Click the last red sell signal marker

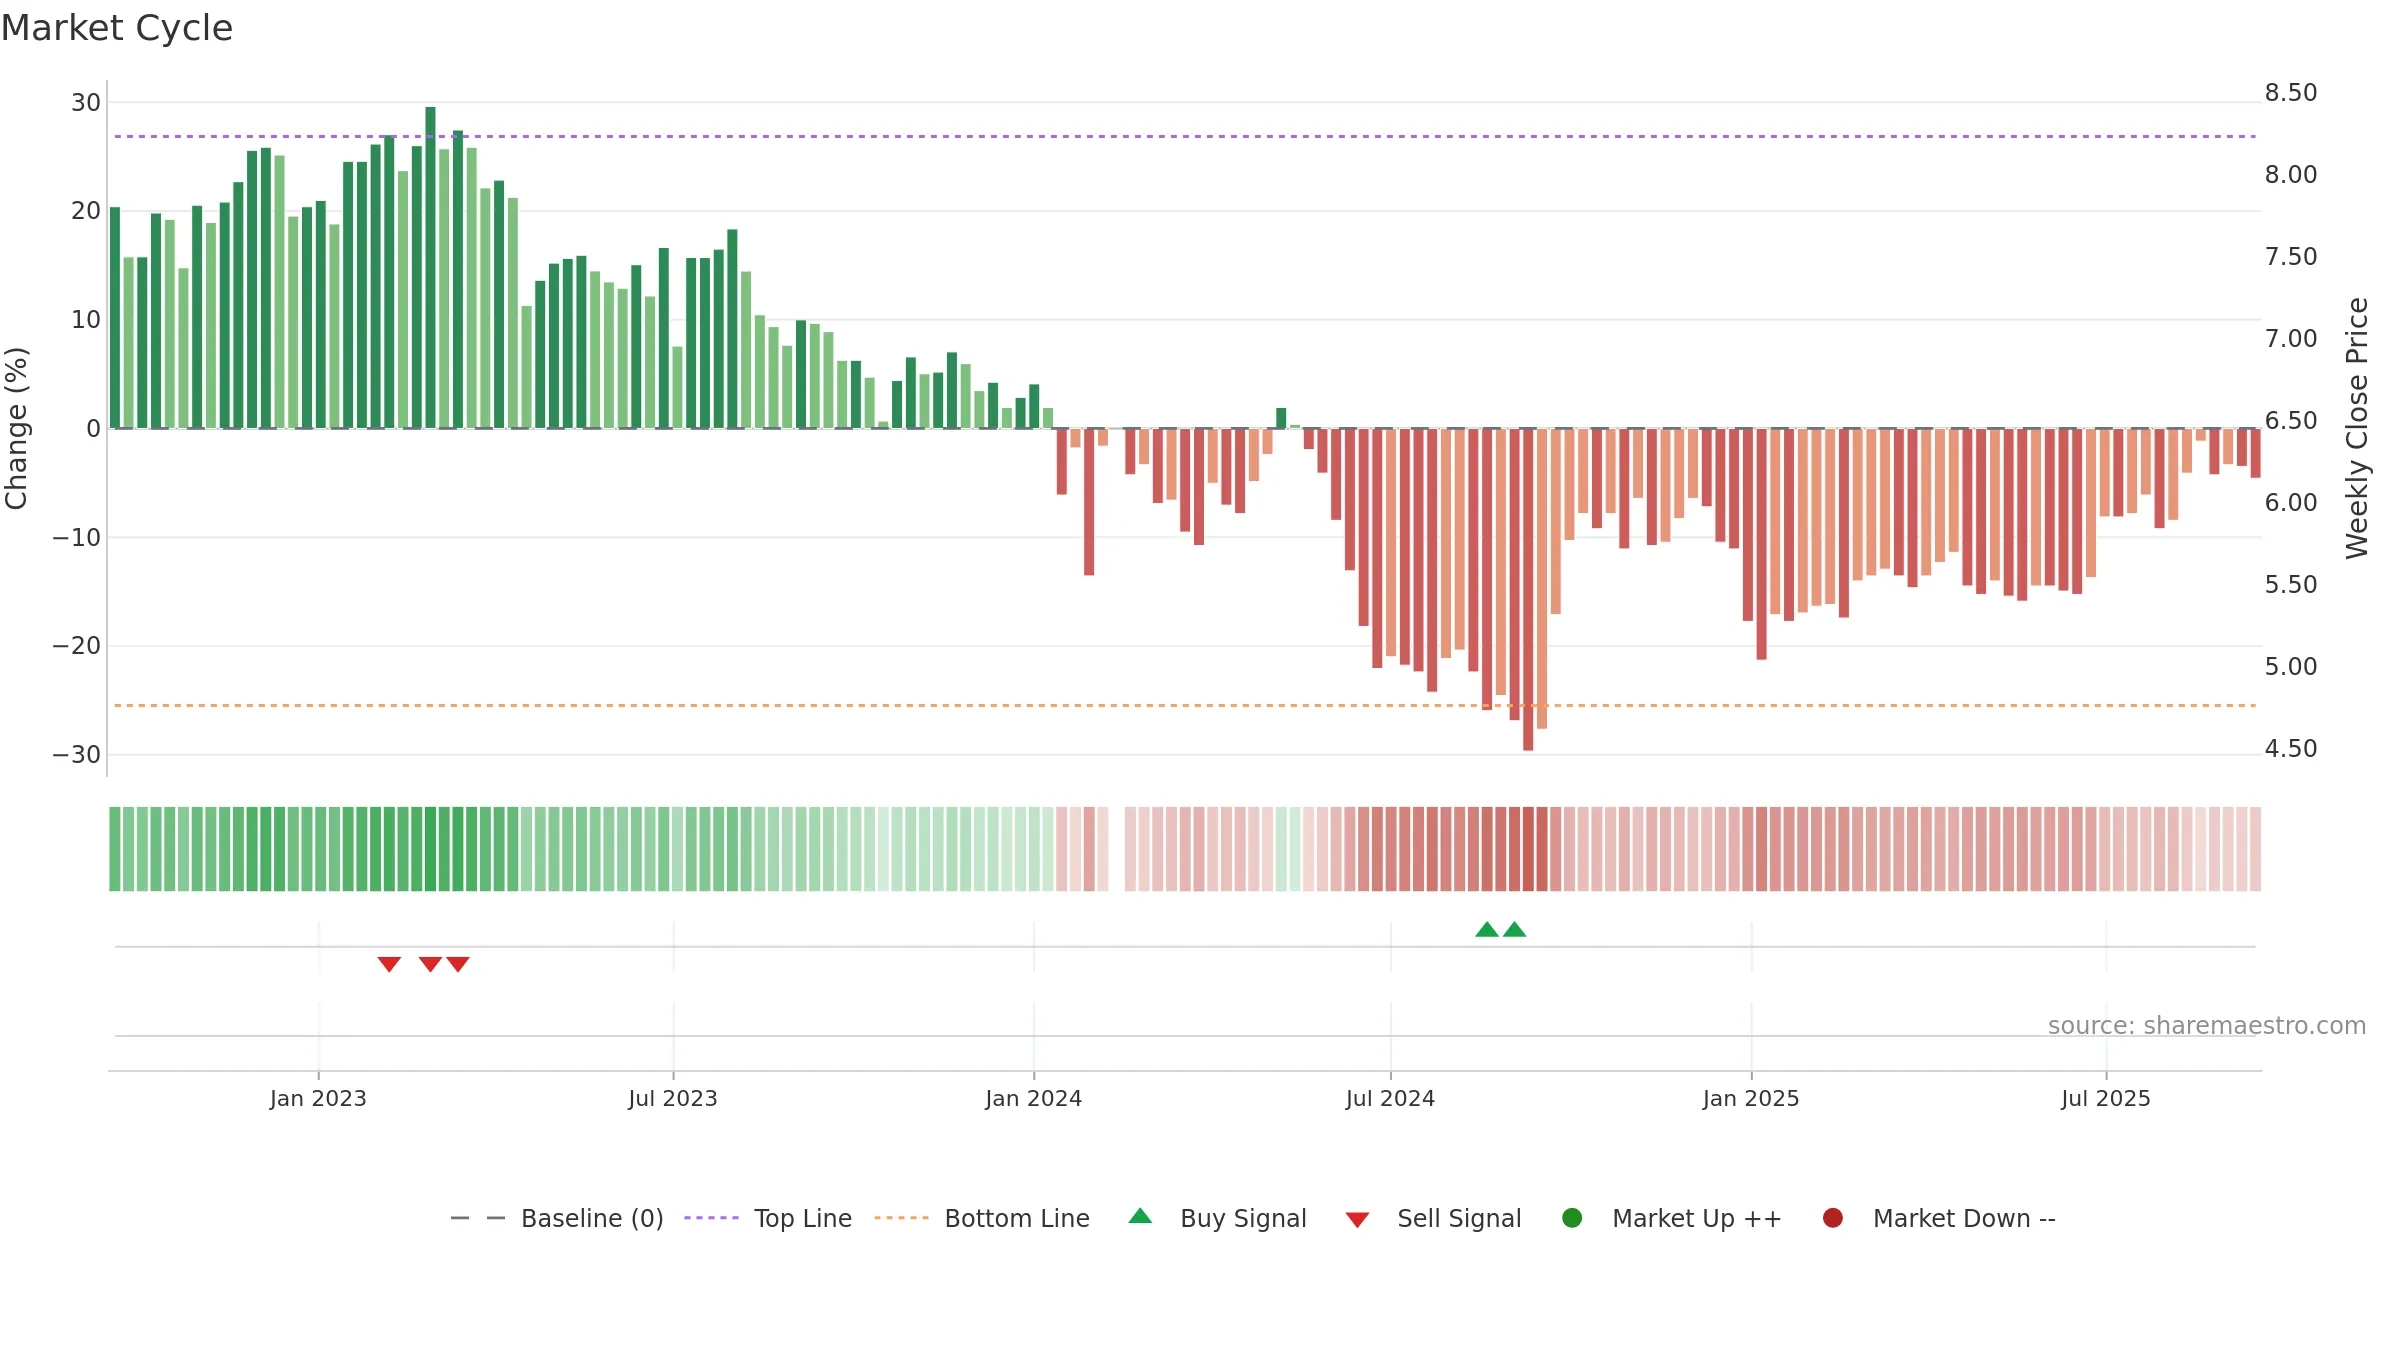(x=458, y=964)
